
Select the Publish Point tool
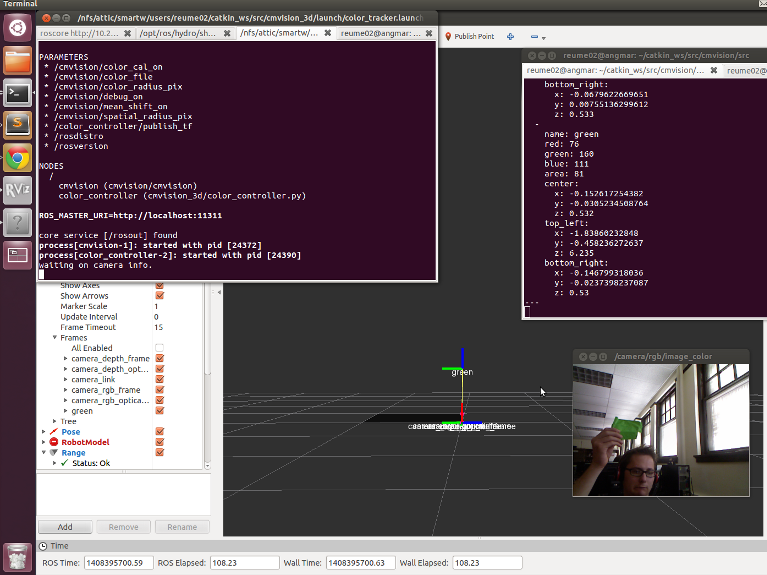tap(467, 36)
